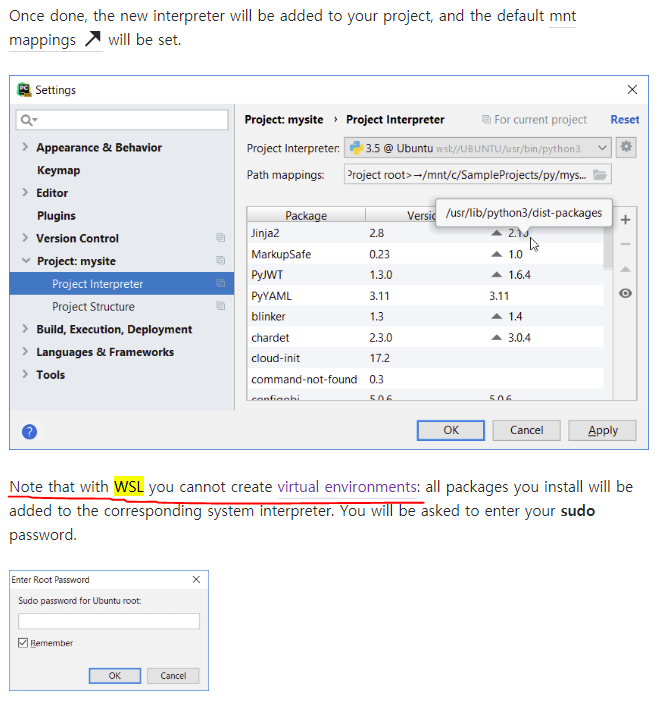Select the chardet package row
Image resolution: width=658 pixels, height=703 pixels.
pyautogui.click(x=425, y=338)
